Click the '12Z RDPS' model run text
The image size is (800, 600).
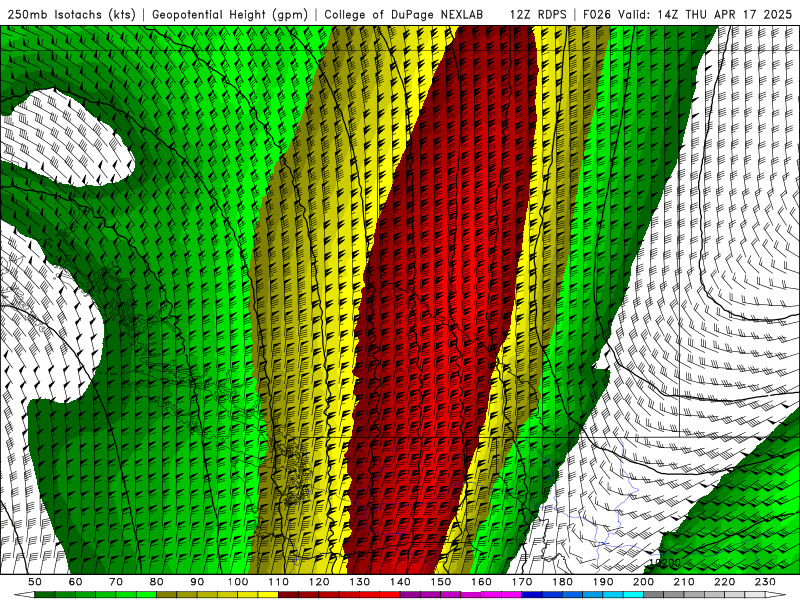point(538,14)
